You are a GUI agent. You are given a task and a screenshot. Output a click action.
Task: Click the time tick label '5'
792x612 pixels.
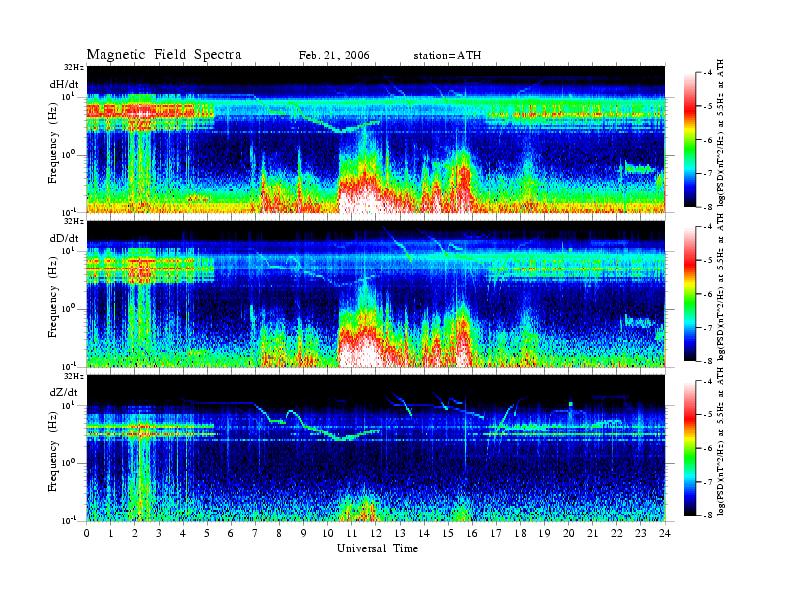pos(207,534)
